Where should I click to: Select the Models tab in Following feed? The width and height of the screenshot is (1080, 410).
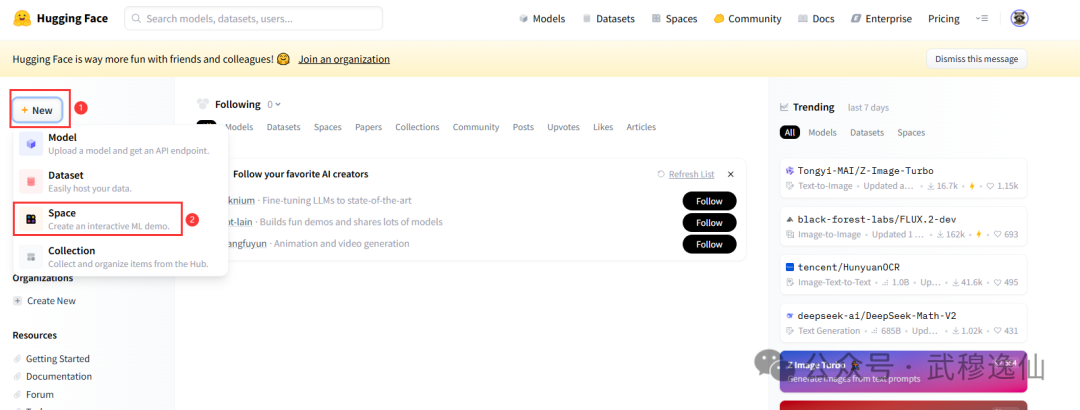point(239,127)
